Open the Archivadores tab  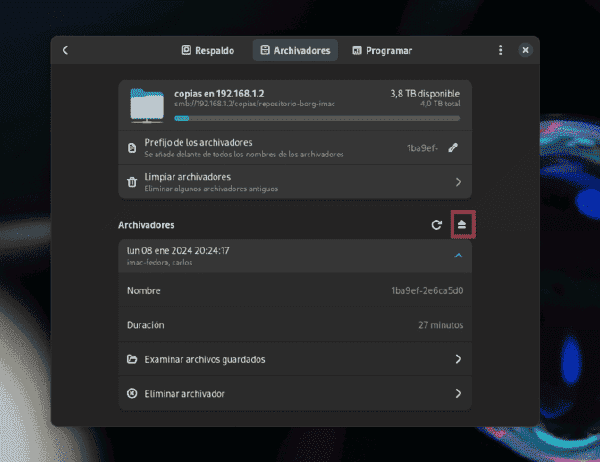coord(295,50)
